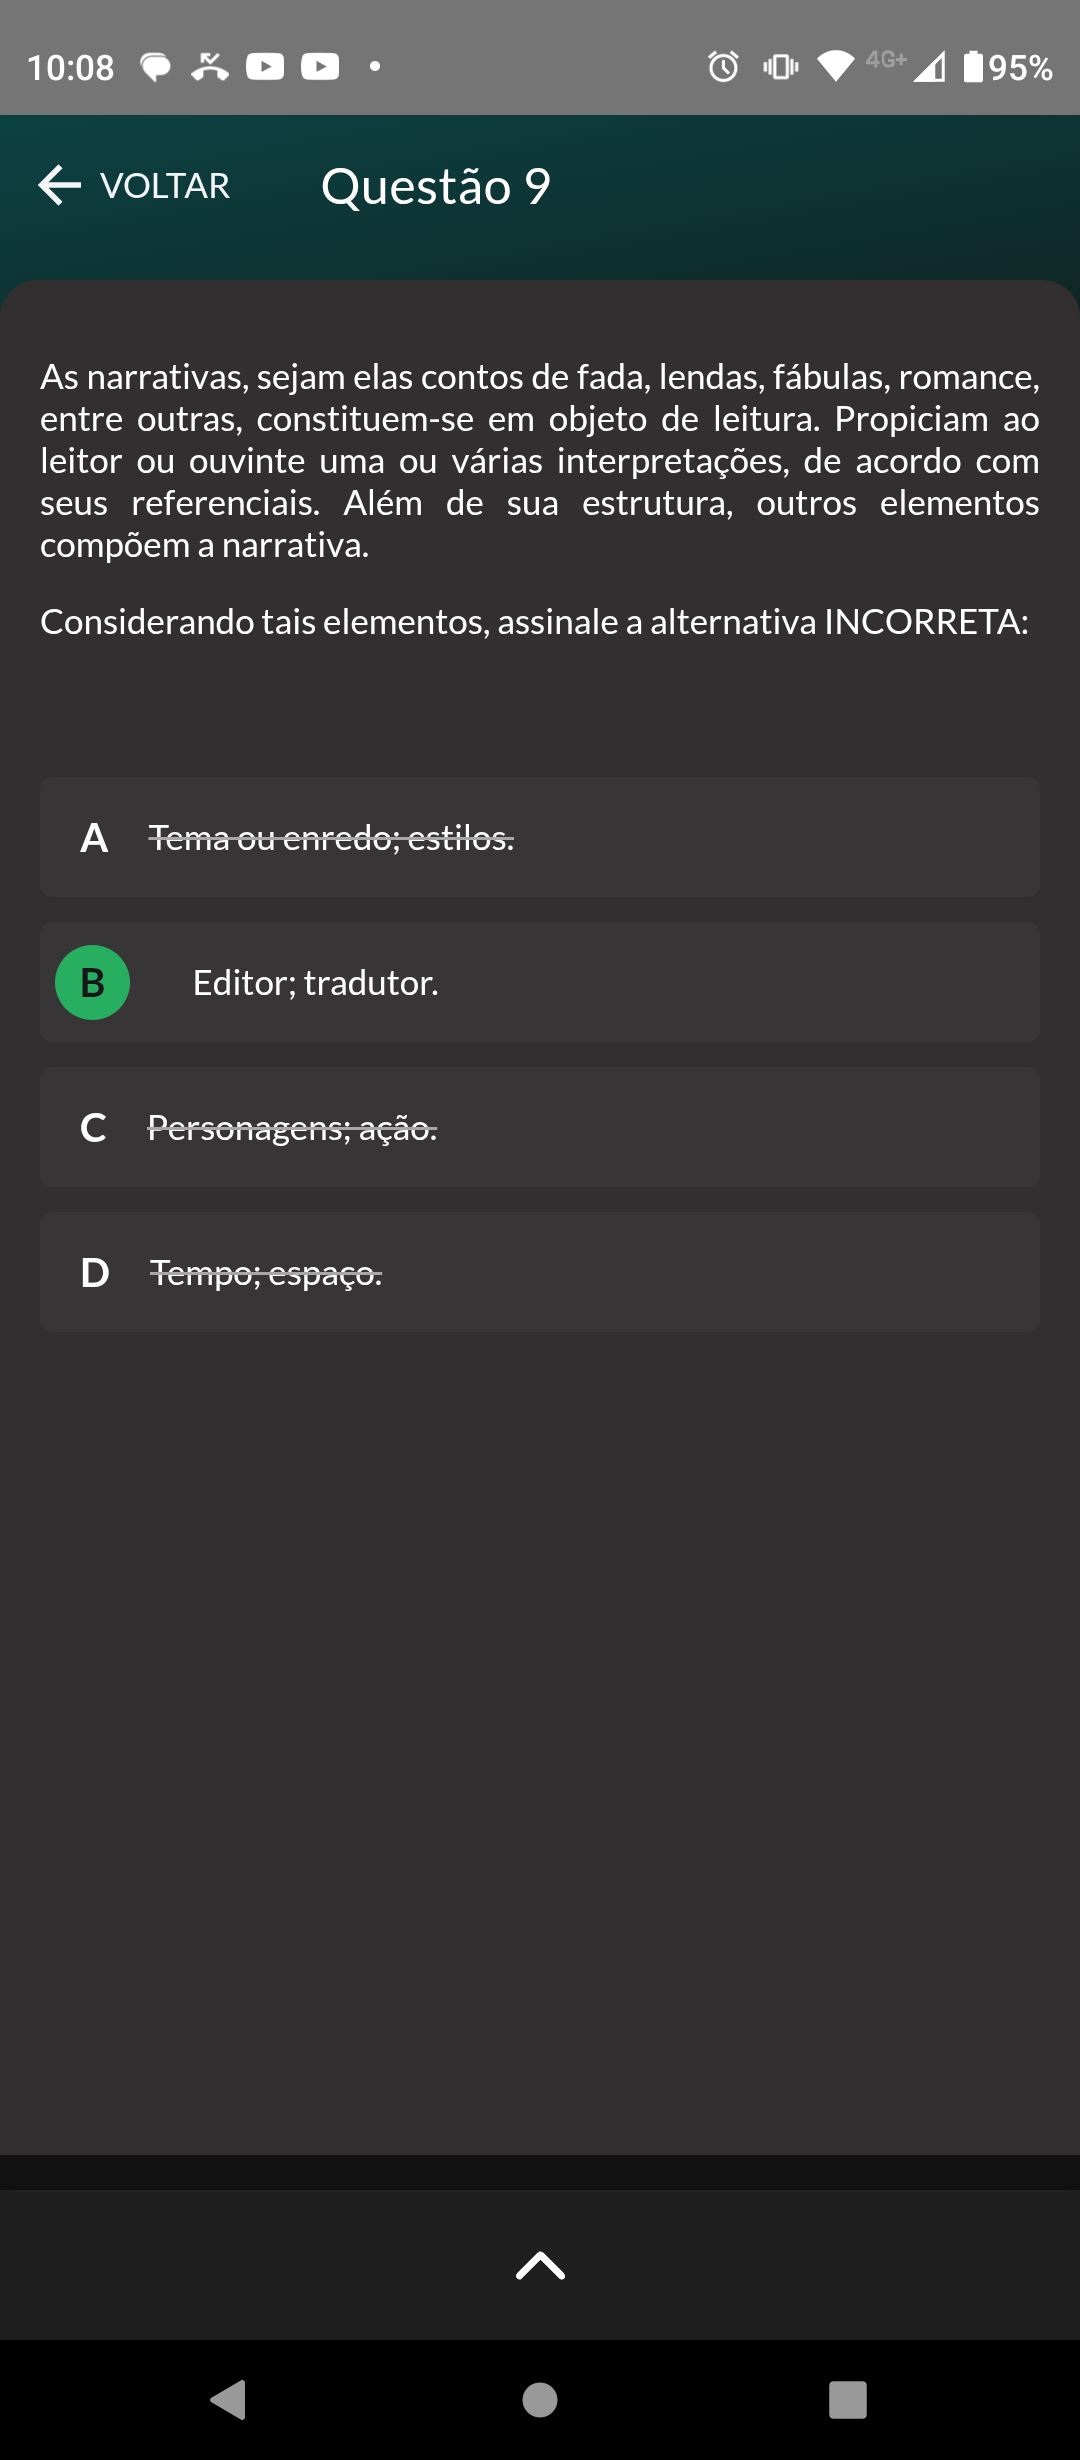1080x2460 pixels.
Task: Tap the vibrate mode status icon
Action: tap(781, 67)
